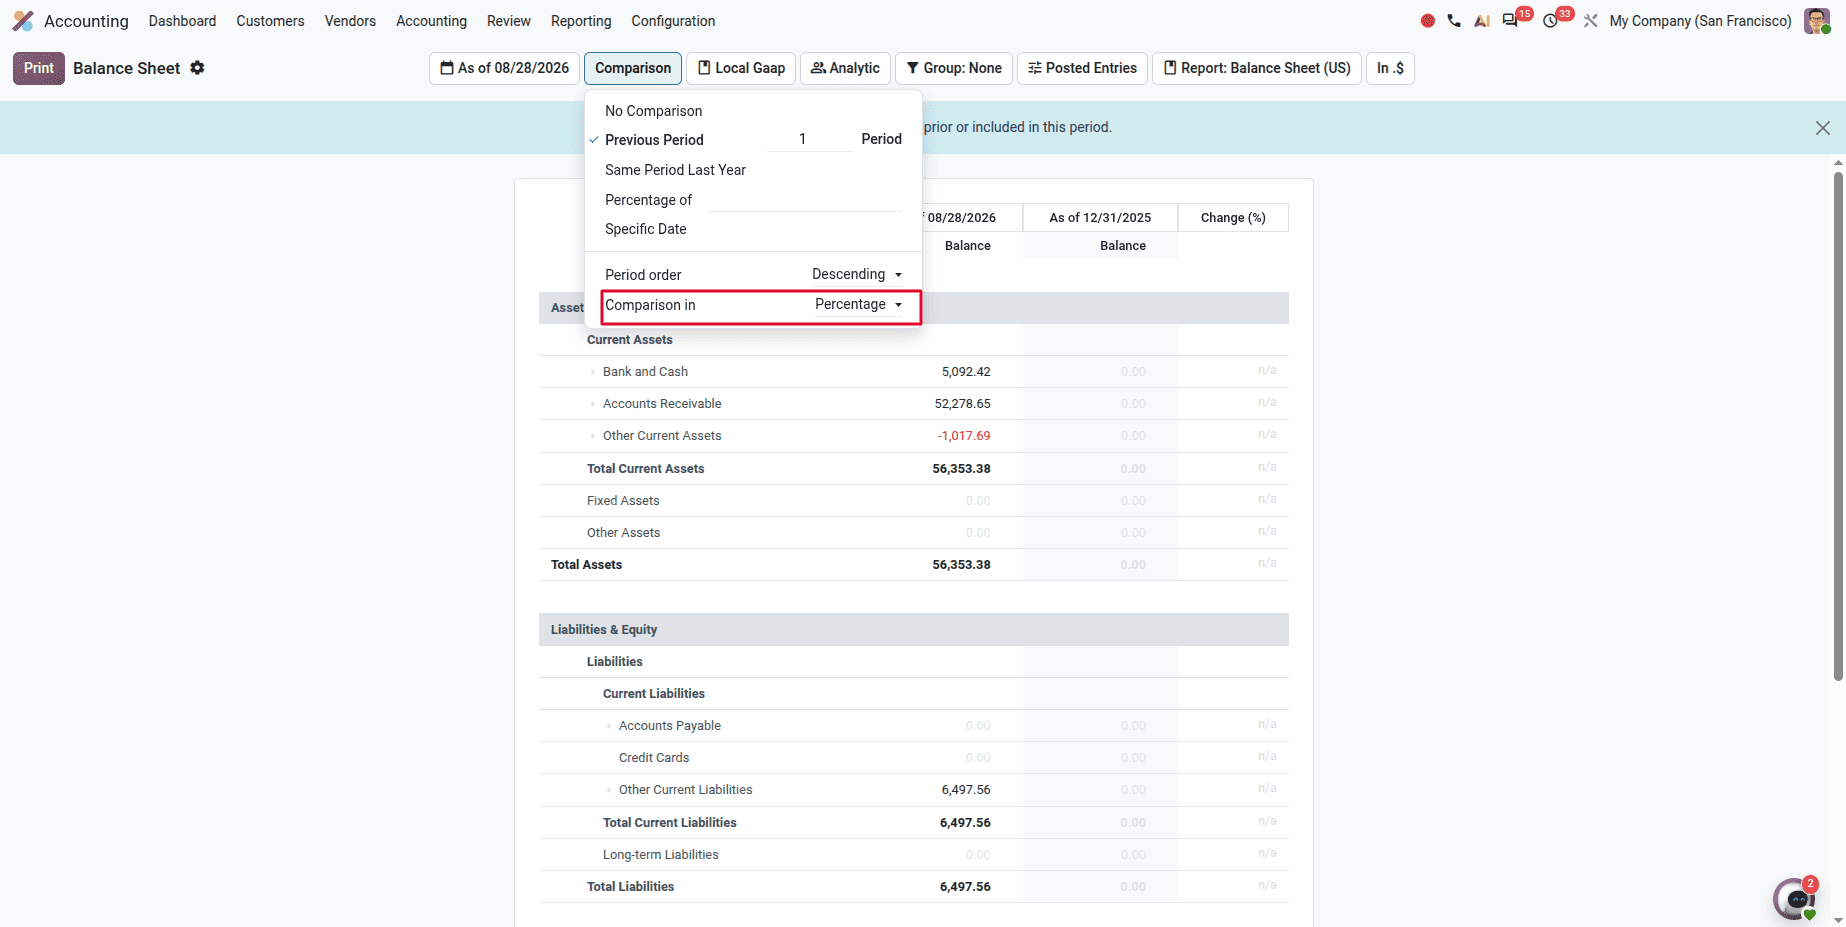Unfold the Accounts Payable row arrow
Screen dimensions: 1846x927
[609, 726]
